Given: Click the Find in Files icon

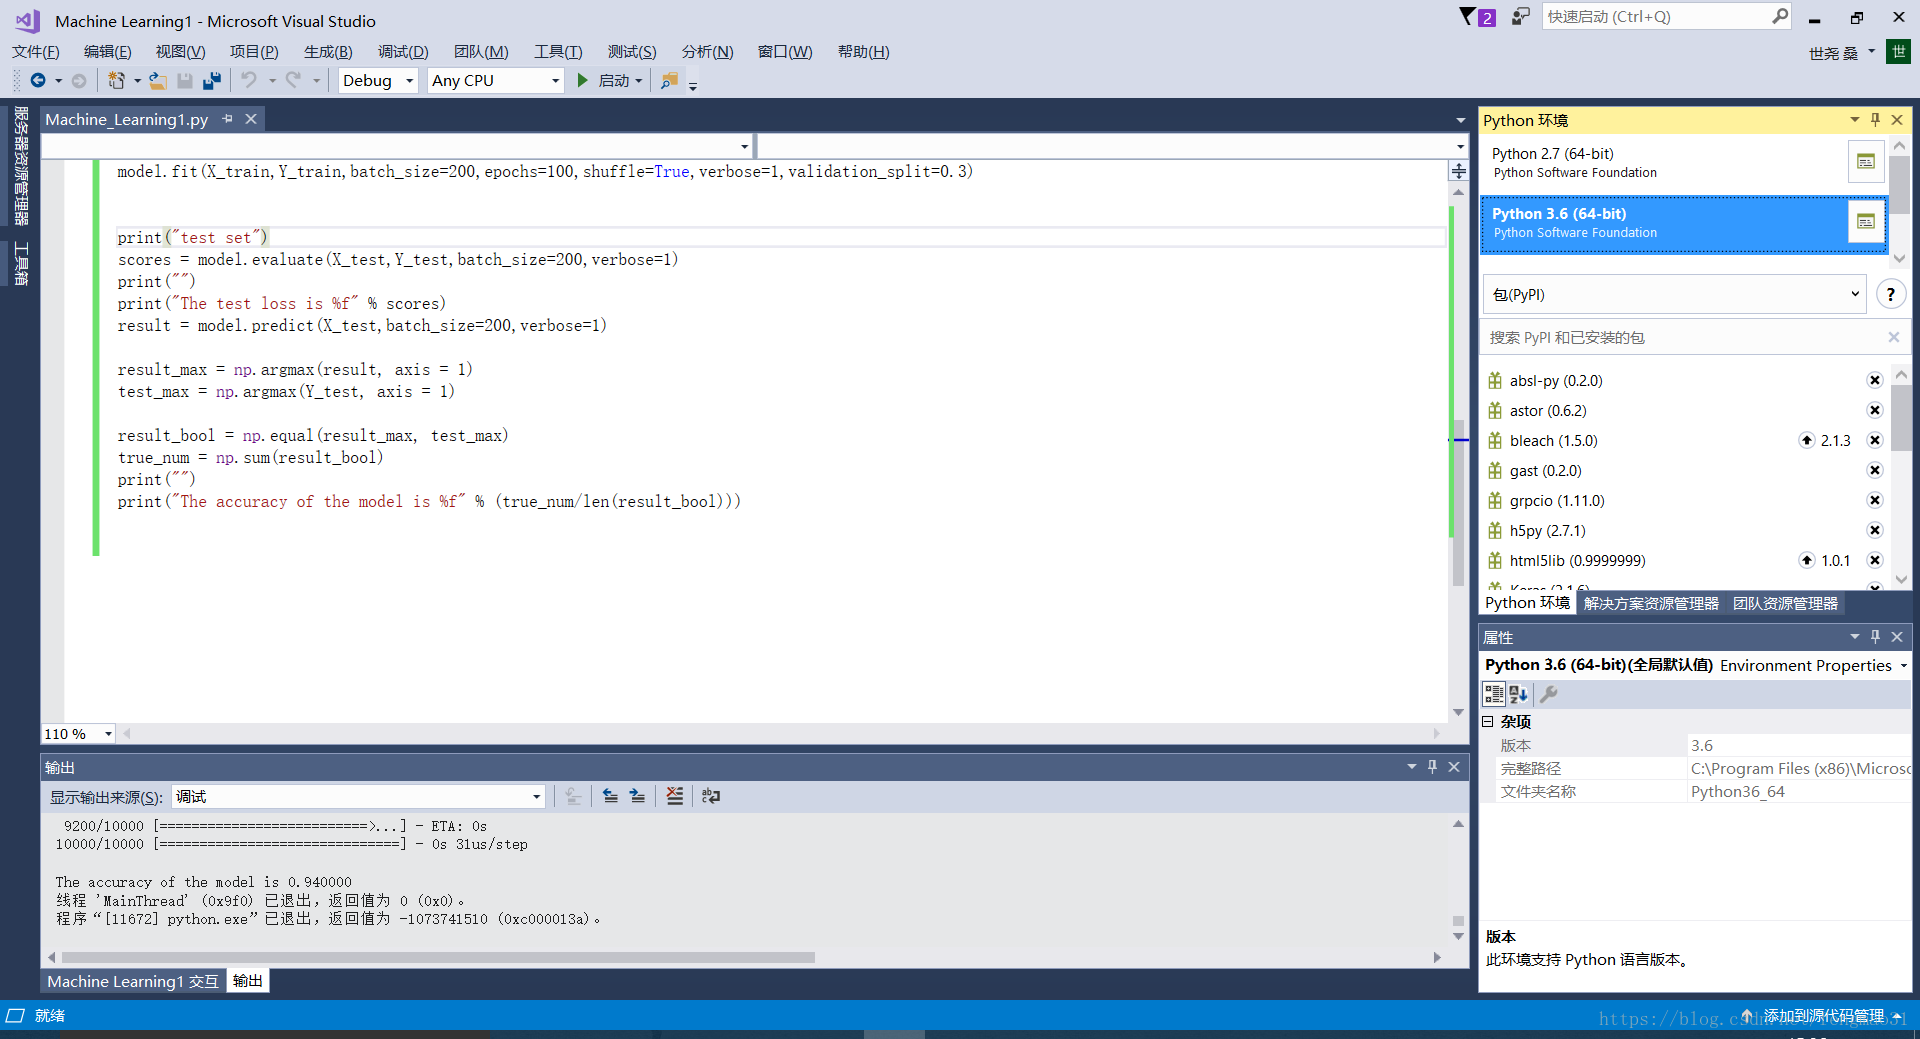Looking at the screenshot, I should click(669, 81).
